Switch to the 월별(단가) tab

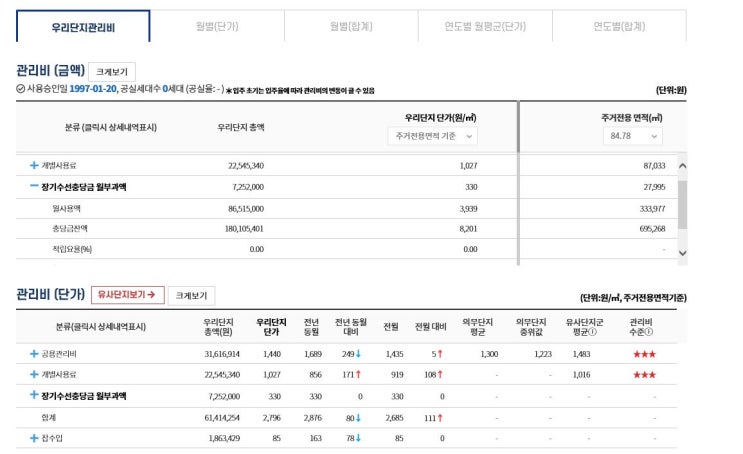click(217, 27)
